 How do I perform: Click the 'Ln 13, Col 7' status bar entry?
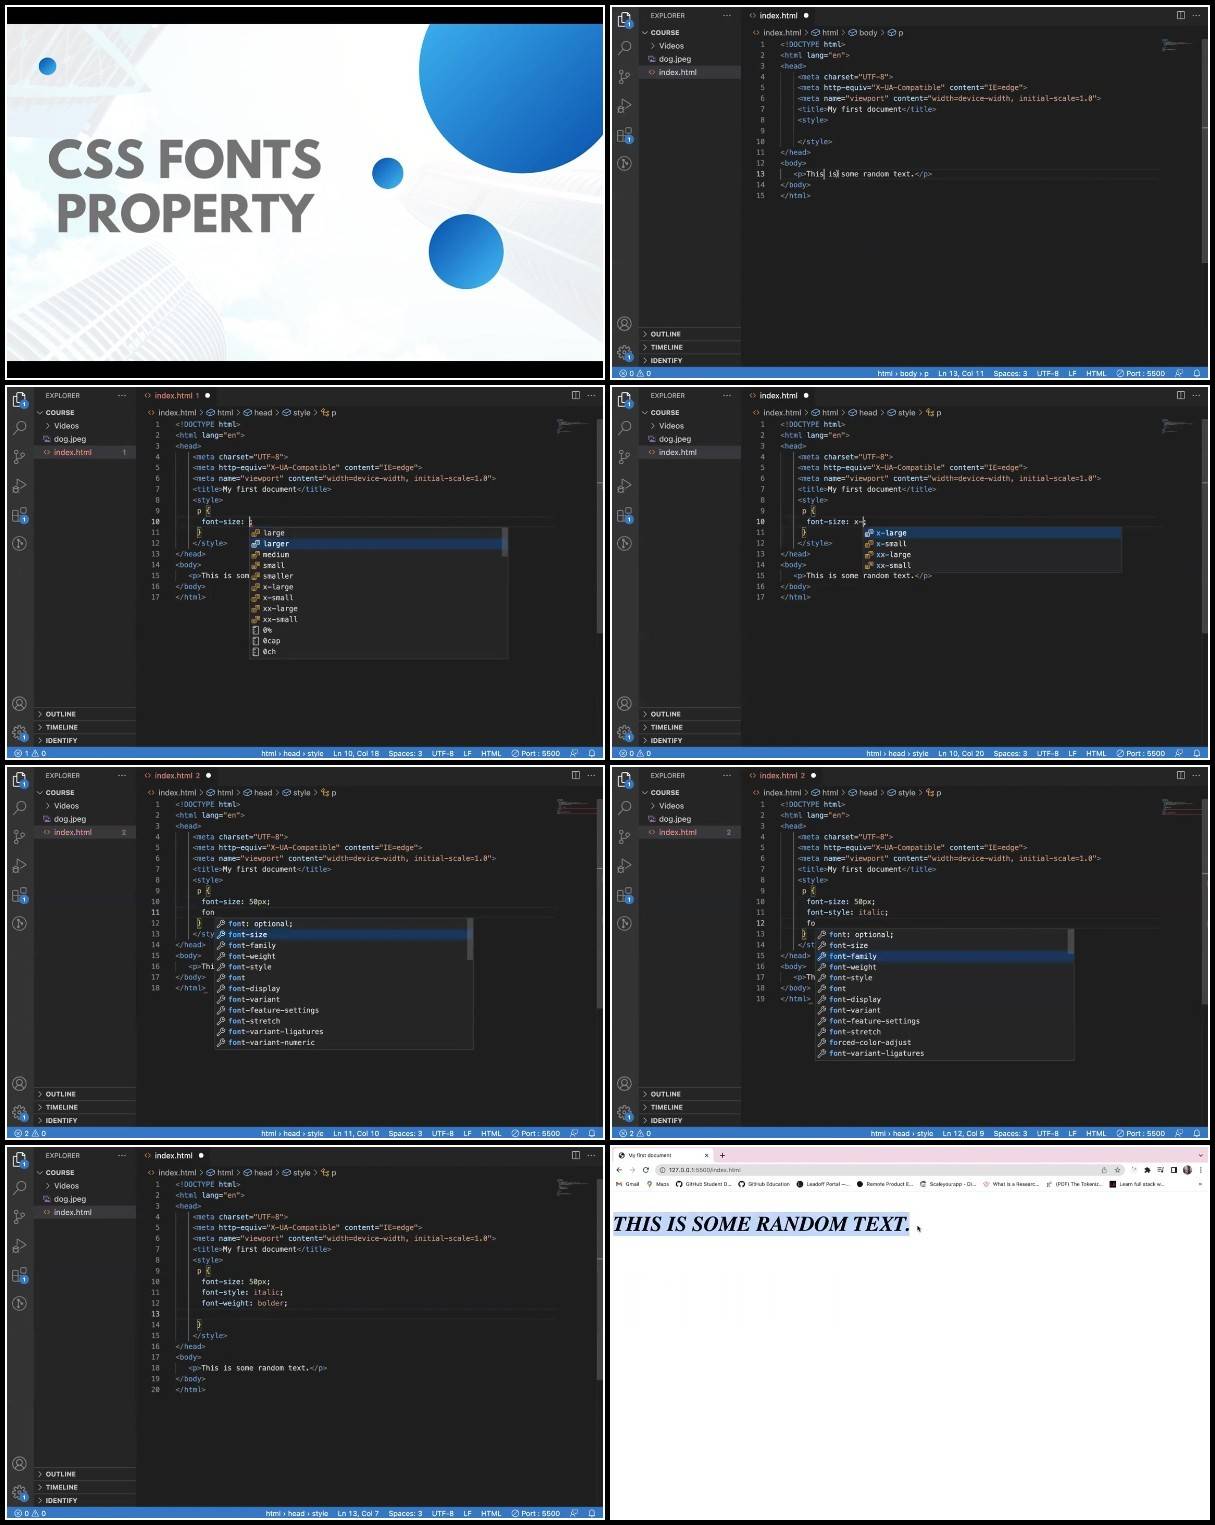(358, 1513)
